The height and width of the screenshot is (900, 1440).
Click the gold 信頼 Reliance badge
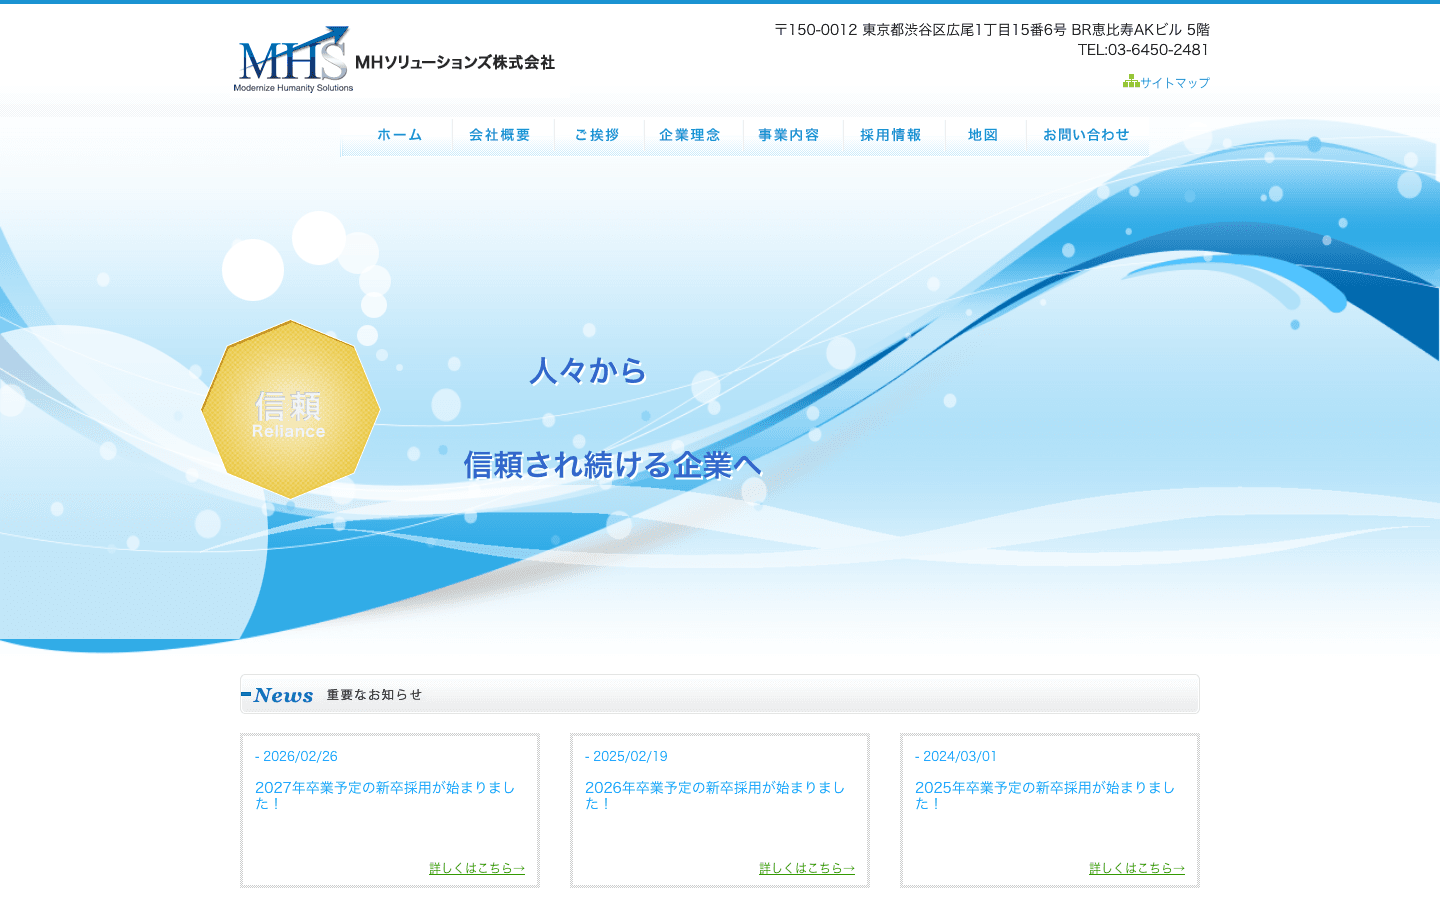(x=290, y=409)
